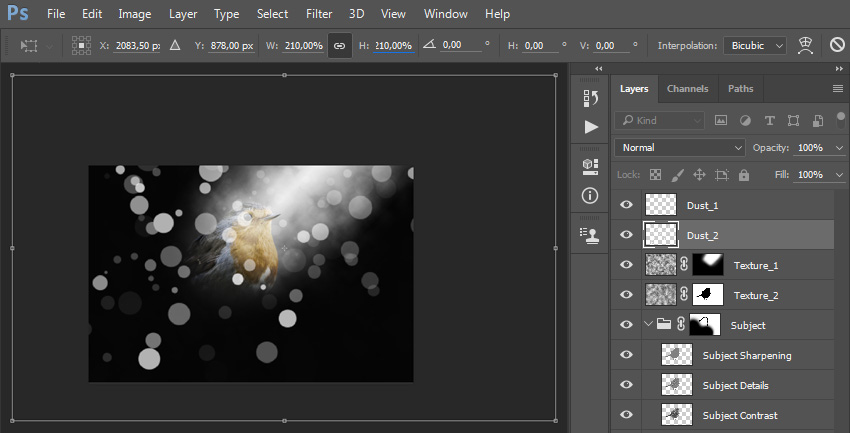Collapse the Layers panel group arrows
850x433 pixels.
(839, 69)
